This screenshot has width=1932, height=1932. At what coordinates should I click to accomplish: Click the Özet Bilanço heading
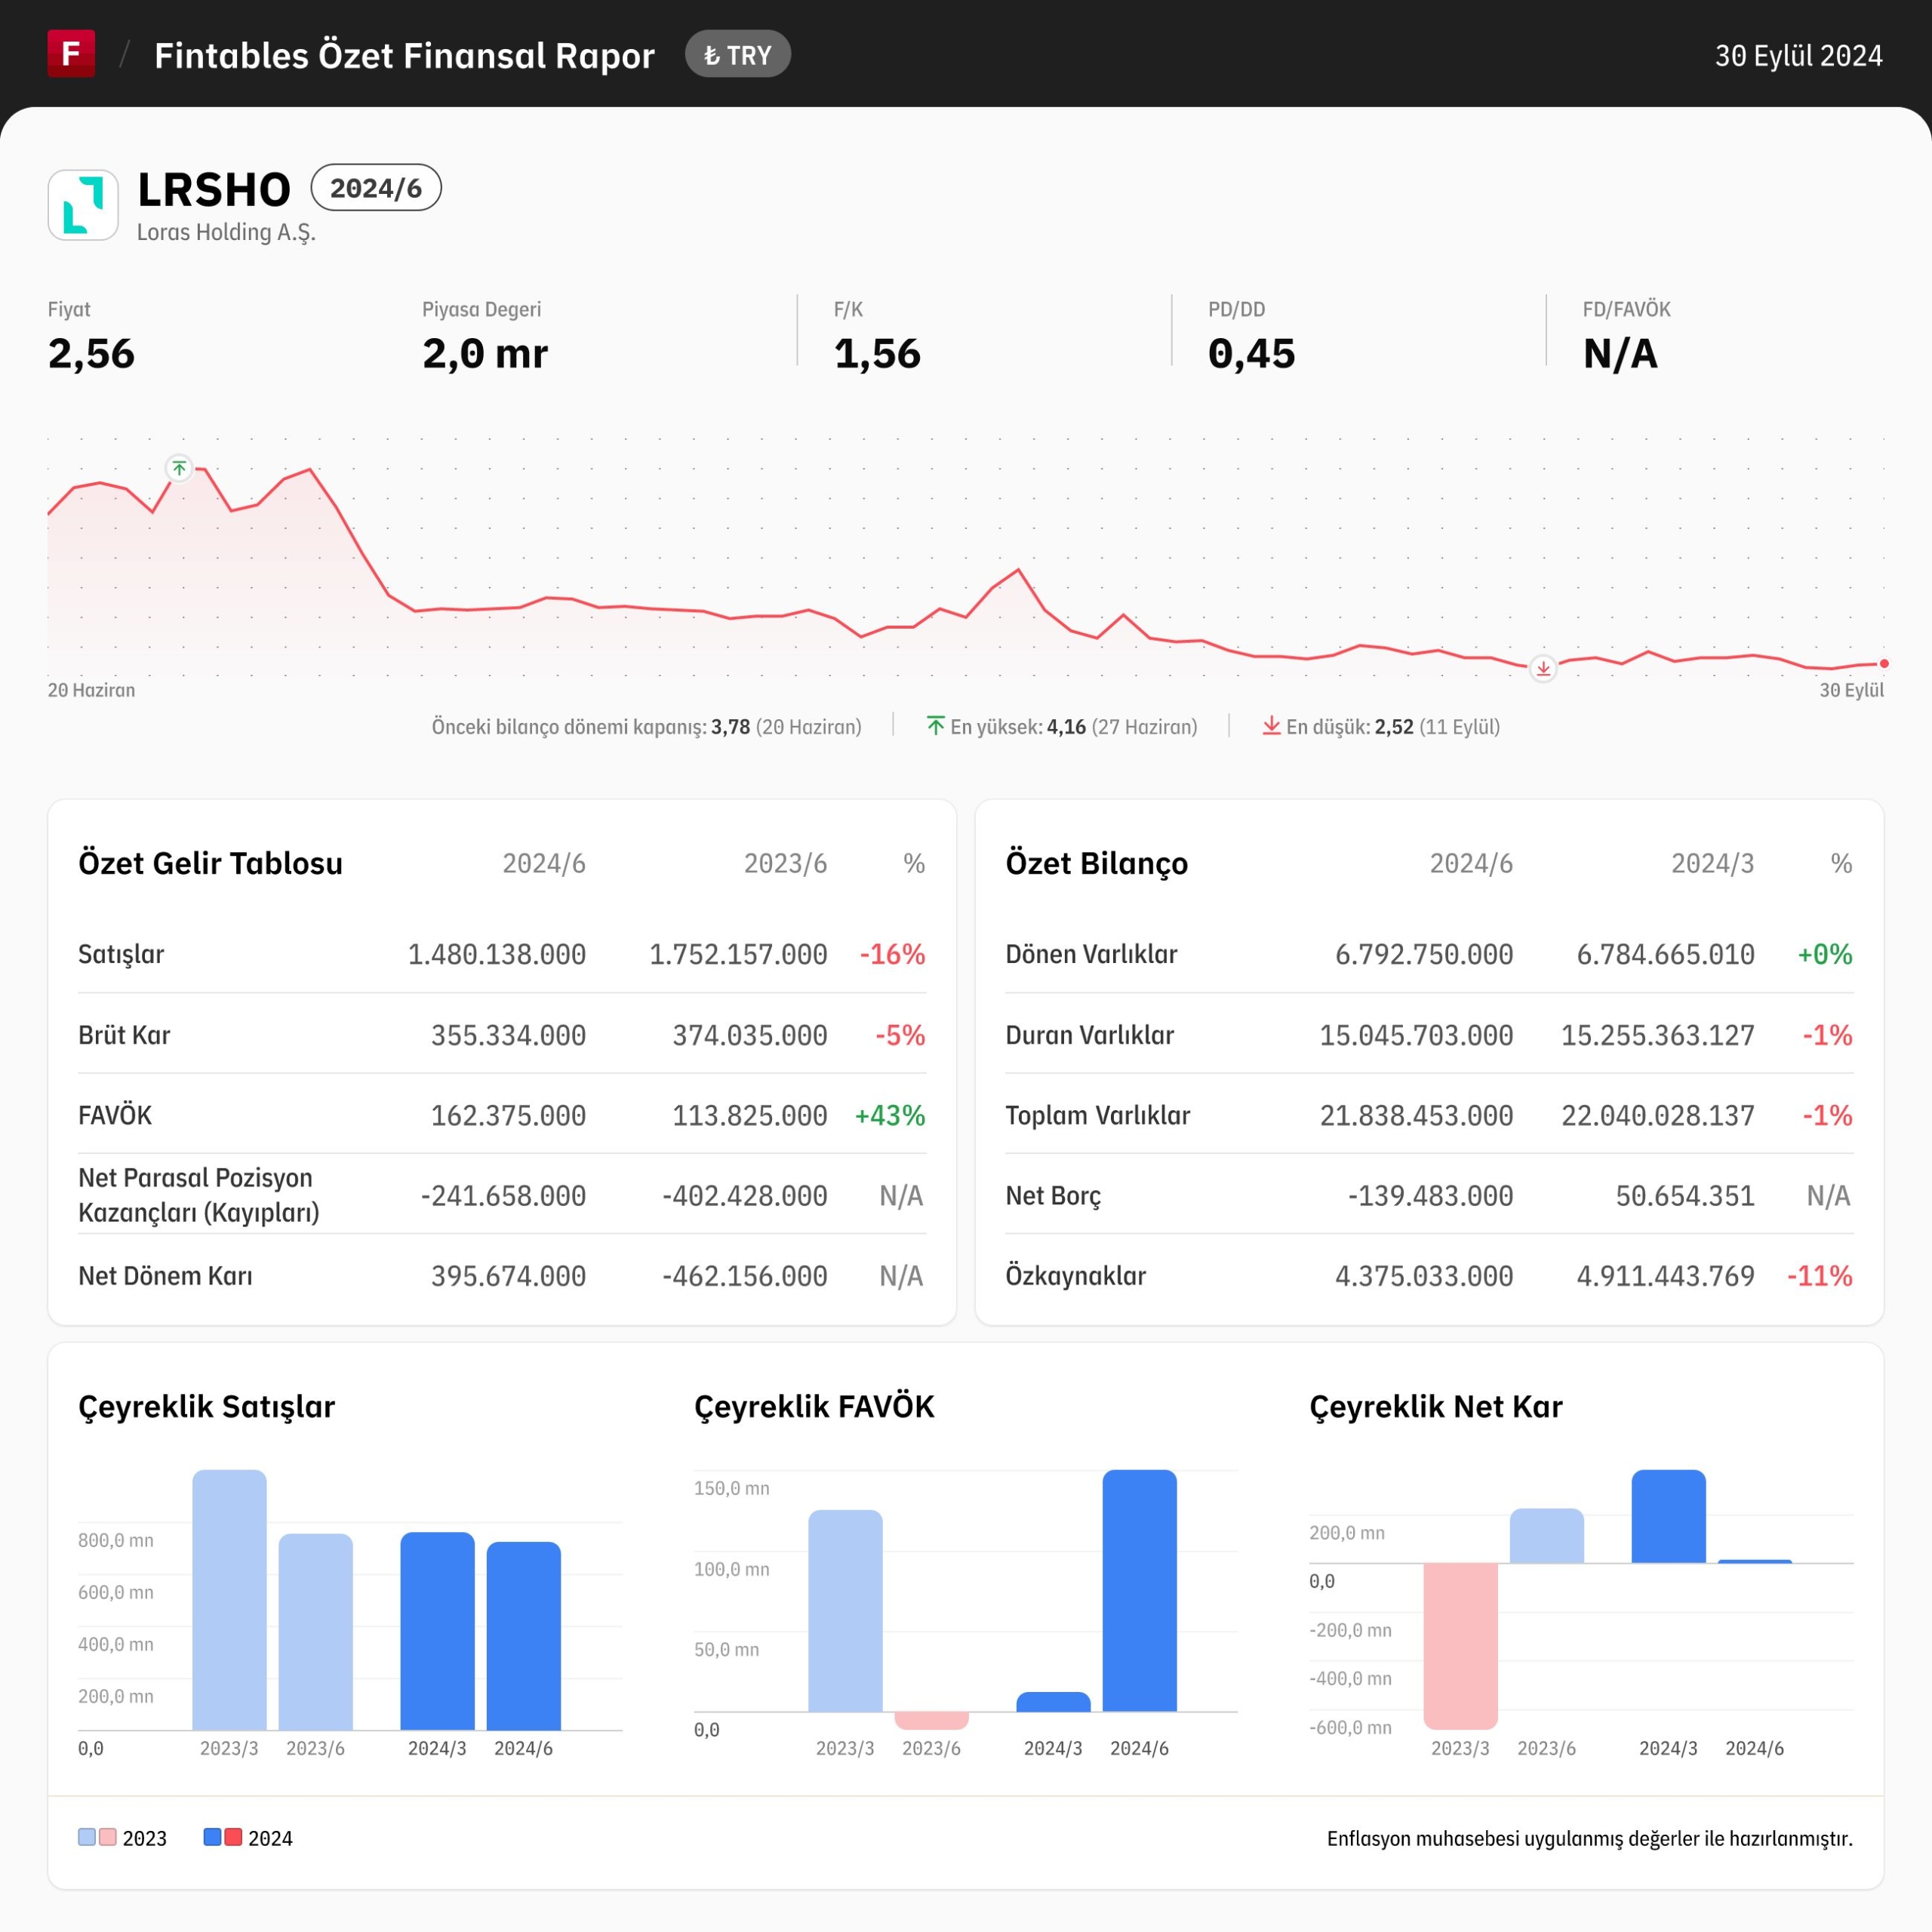(x=1097, y=863)
